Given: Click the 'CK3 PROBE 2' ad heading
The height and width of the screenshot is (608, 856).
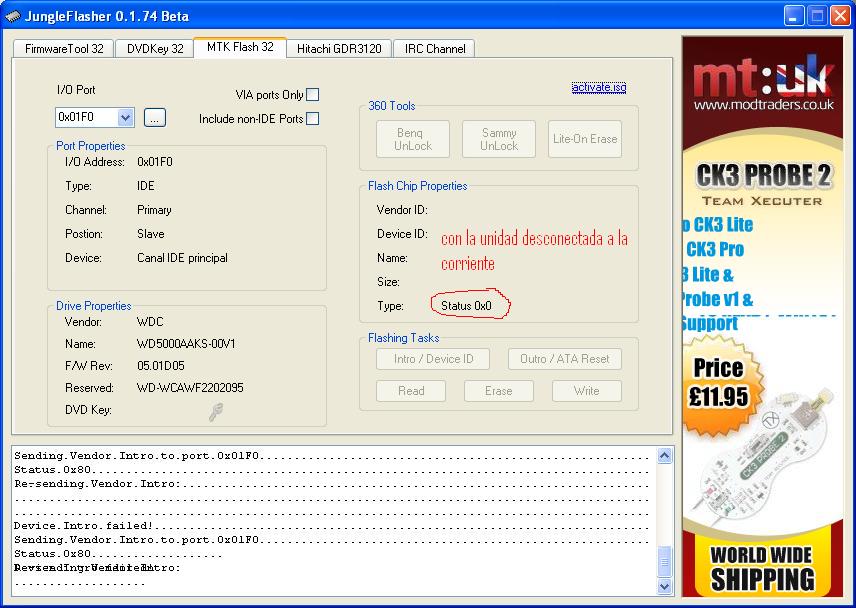Looking at the screenshot, I should (x=763, y=175).
